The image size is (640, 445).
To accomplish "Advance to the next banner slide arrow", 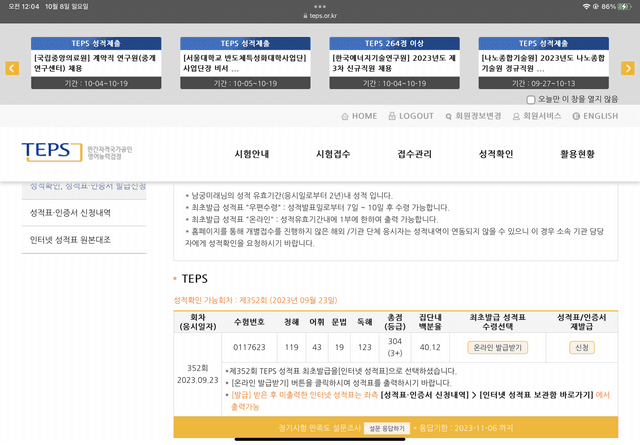I will (x=627, y=68).
